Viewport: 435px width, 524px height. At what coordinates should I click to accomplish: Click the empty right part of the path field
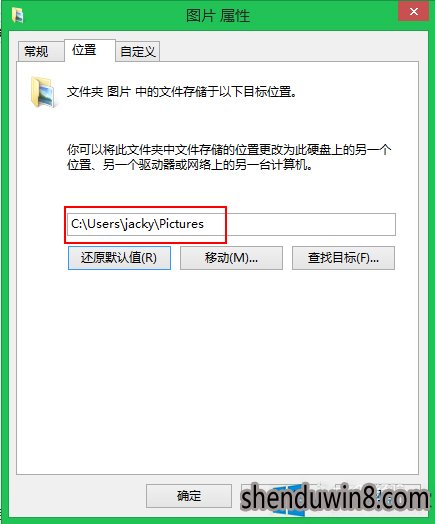[x=311, y=224]
